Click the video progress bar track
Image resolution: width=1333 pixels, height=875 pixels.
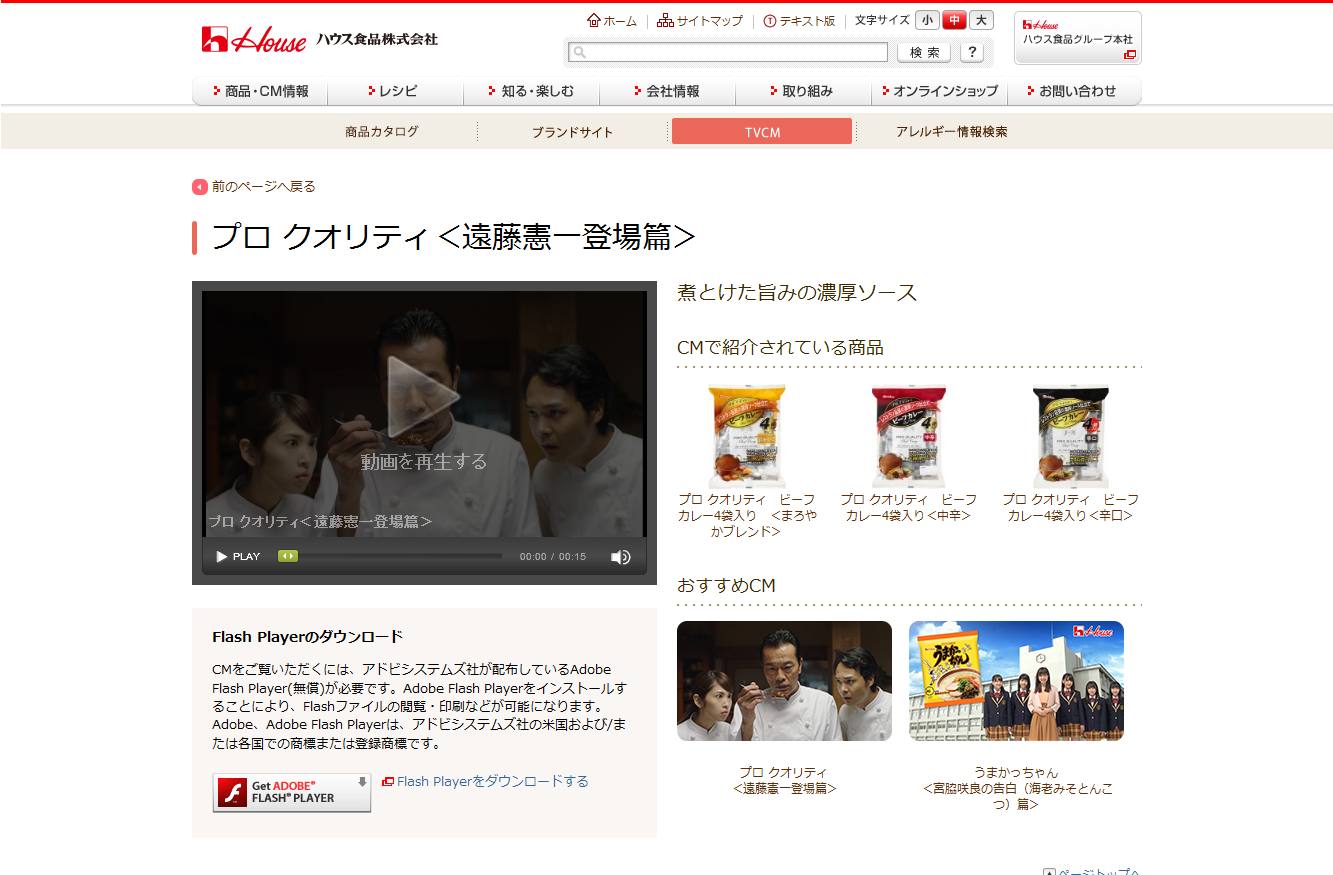tap(390, 556)
